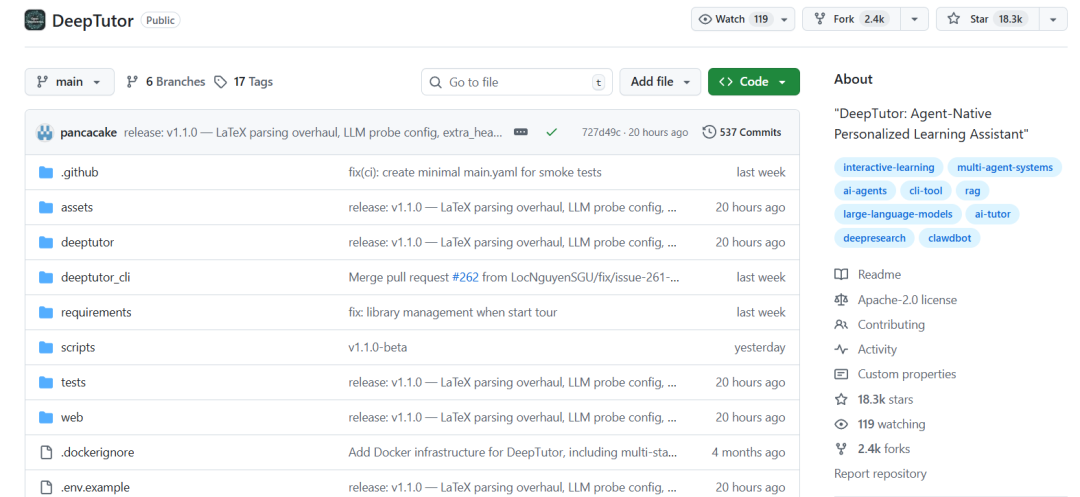Select the ai-tutor topic tag
The width and height of the screenshot is (1080, 497).
point(993,214)
